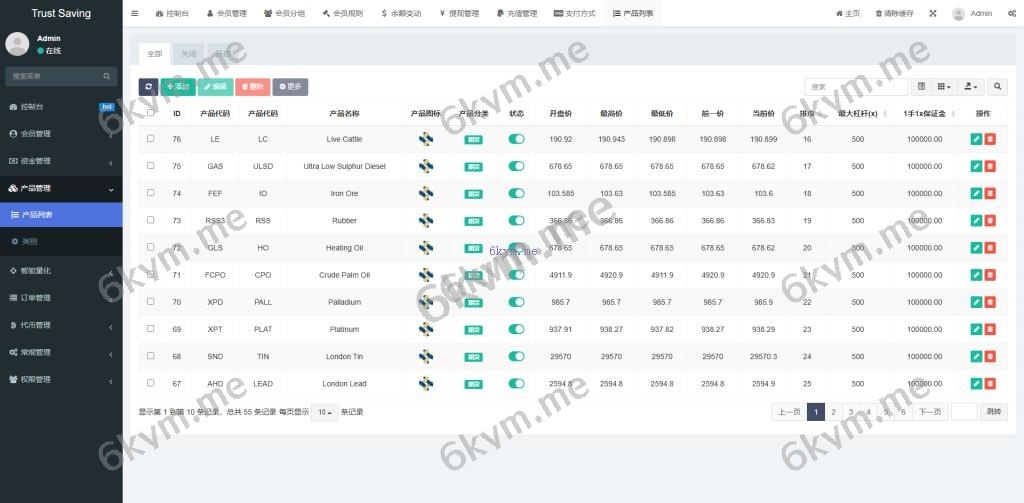Click the table search input field
The image size is (1024, 503).
click(x=855, y=87)
